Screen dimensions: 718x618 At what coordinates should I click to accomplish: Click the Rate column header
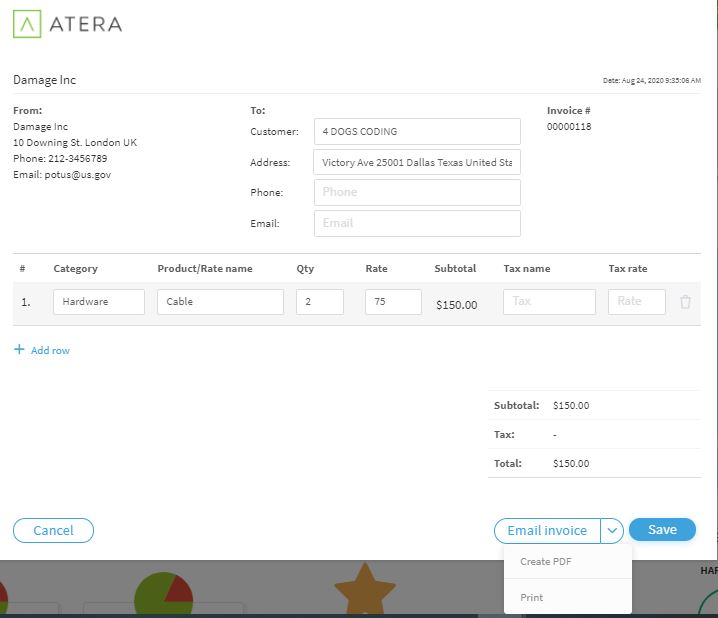[376, 269]
